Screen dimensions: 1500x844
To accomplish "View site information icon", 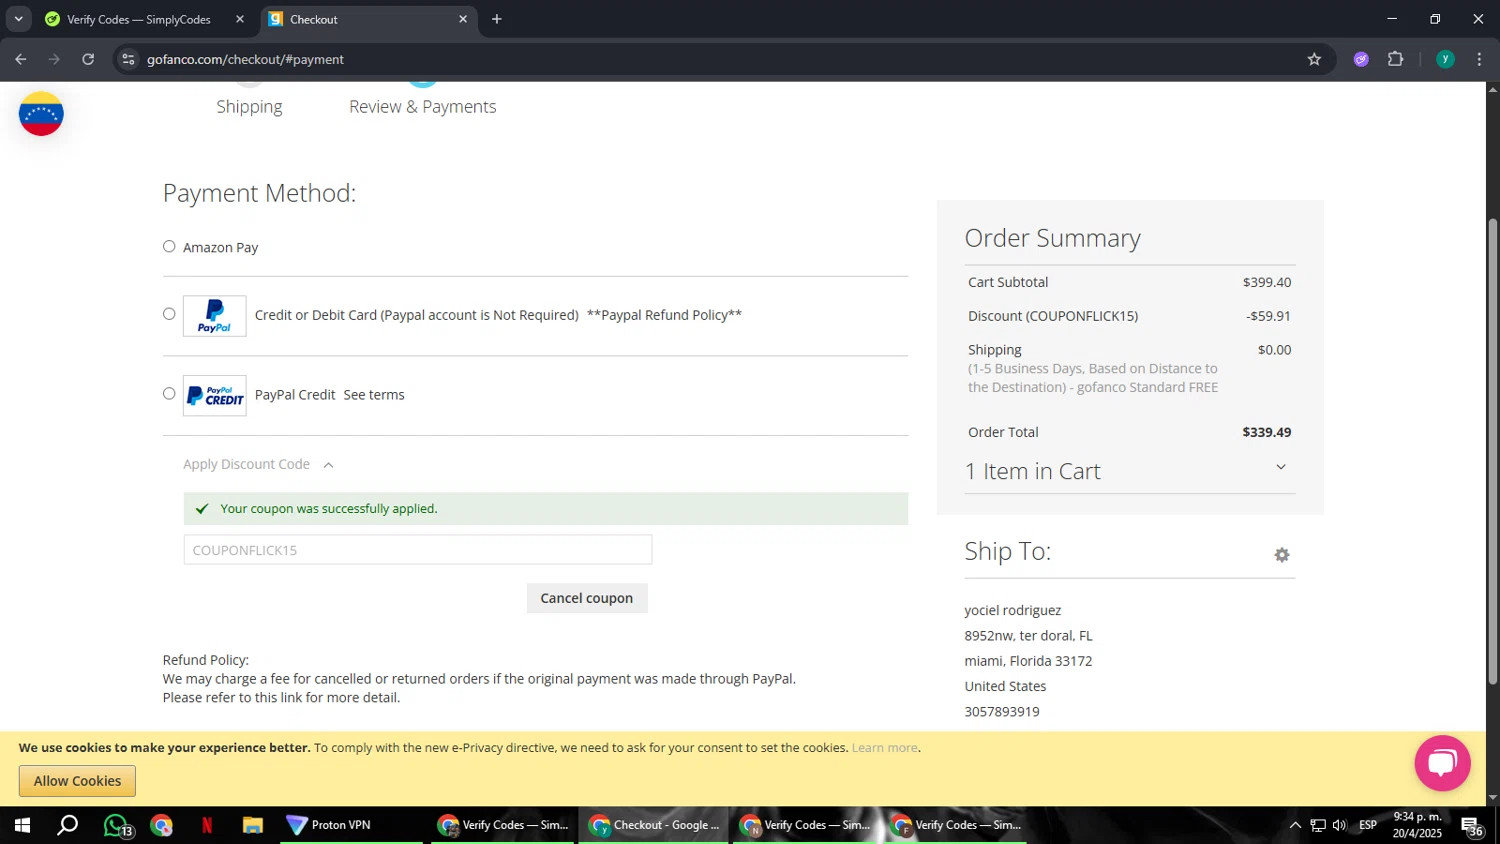I will pos(128,59).
